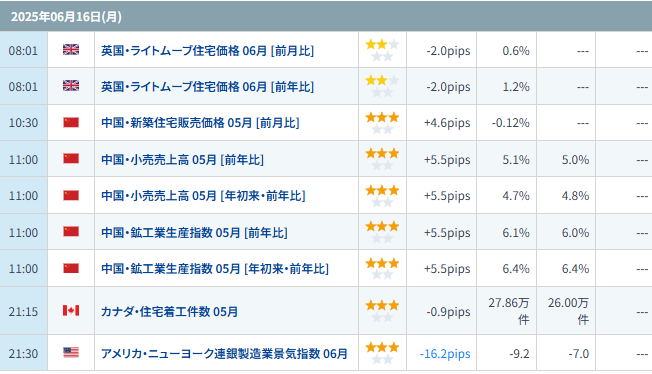Click China flag beside new home prices row
Viewport: 652px width, 374px height.
point(71,122)
